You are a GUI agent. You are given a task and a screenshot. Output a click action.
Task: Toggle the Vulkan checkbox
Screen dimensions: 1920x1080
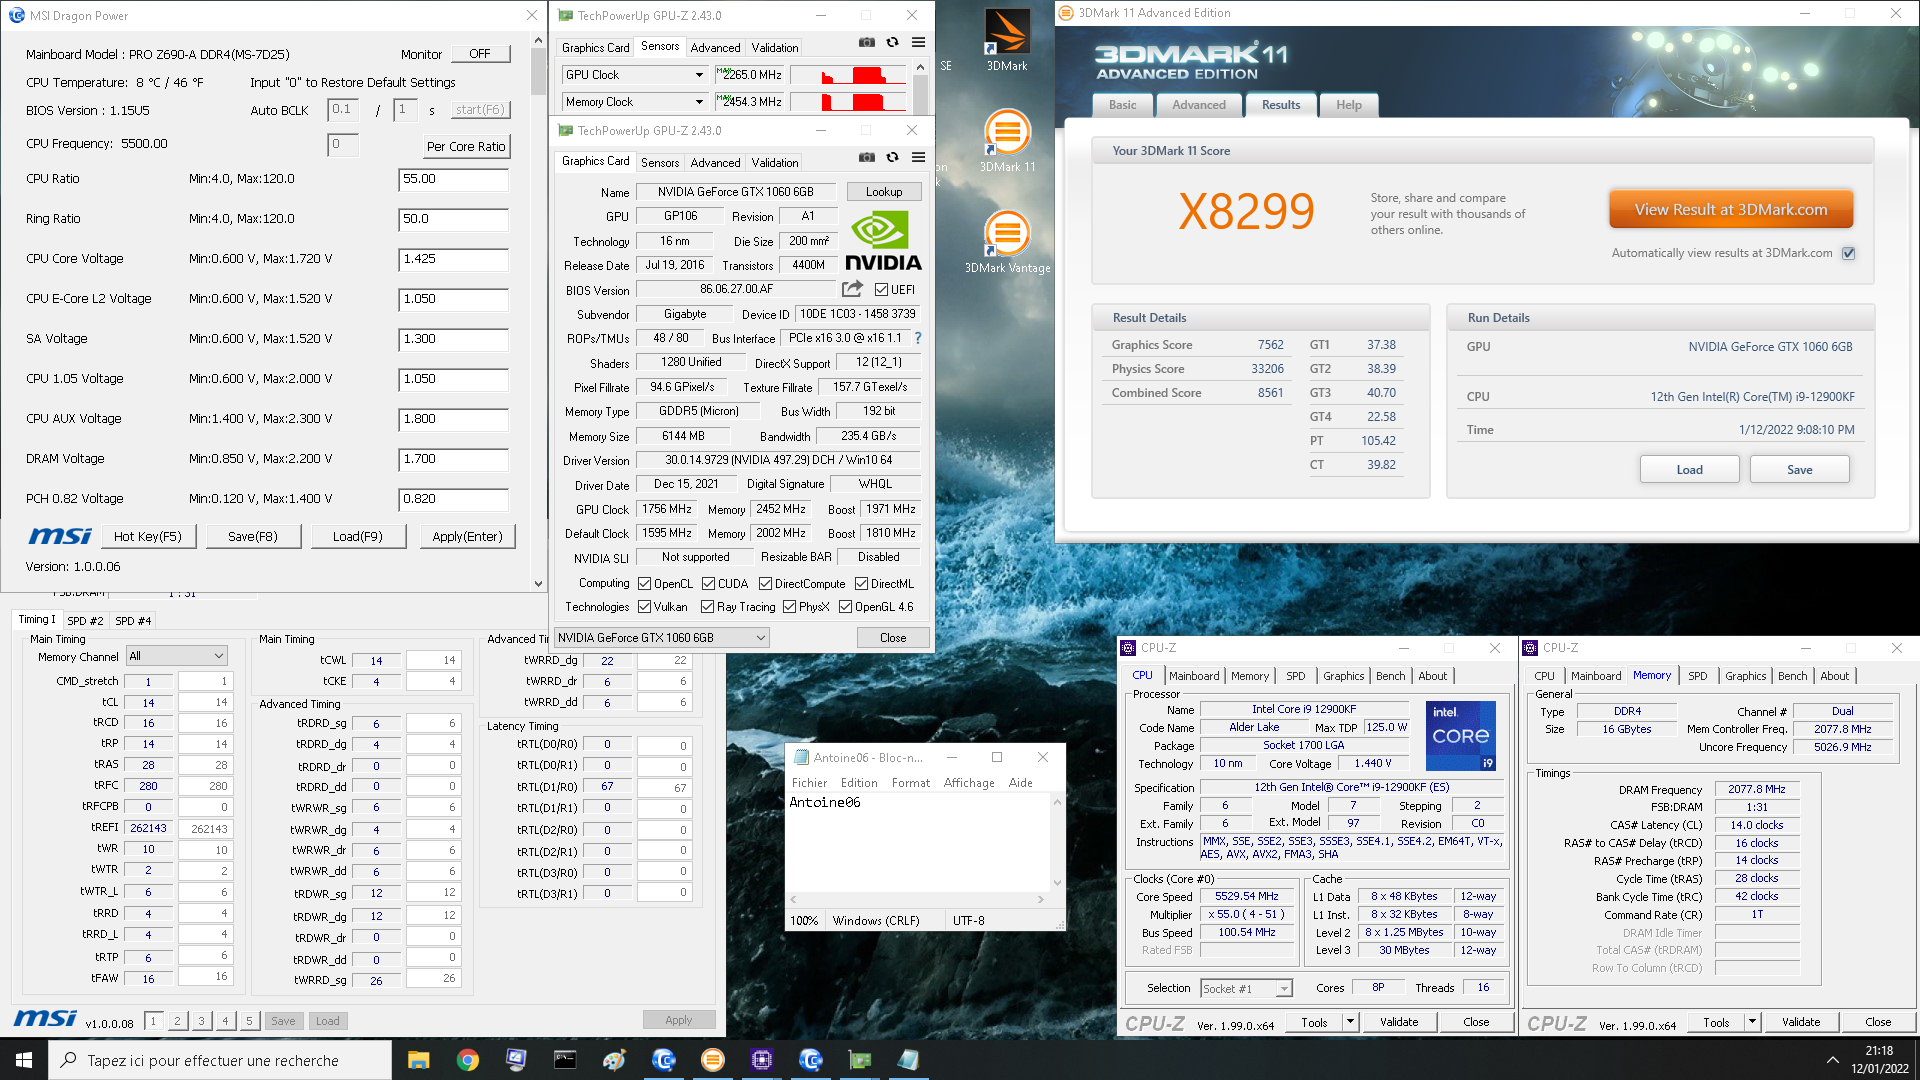(x=644, y=607)
